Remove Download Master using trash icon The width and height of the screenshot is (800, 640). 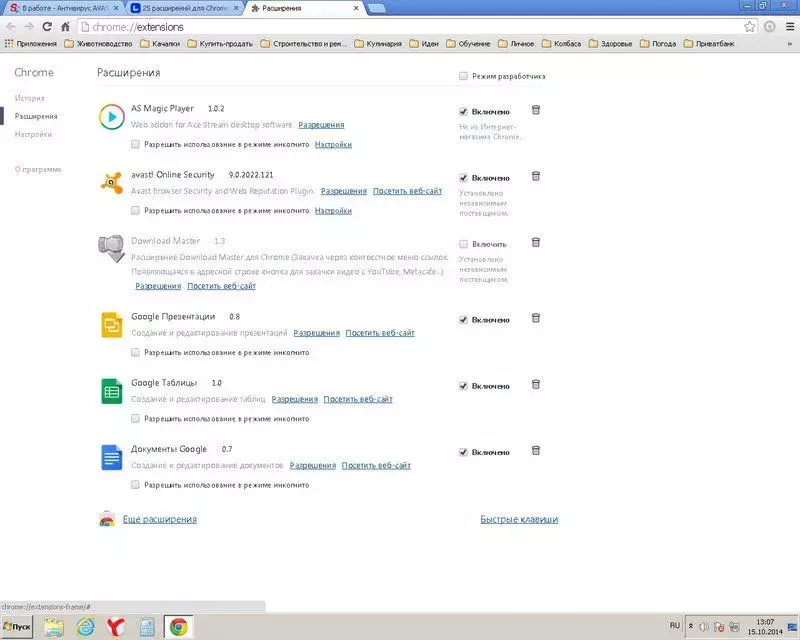click(536, 242)
